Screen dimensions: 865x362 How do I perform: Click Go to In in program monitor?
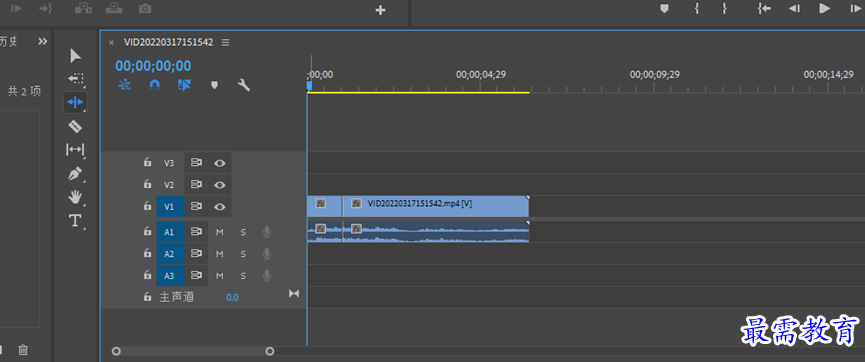pos(763,8)
